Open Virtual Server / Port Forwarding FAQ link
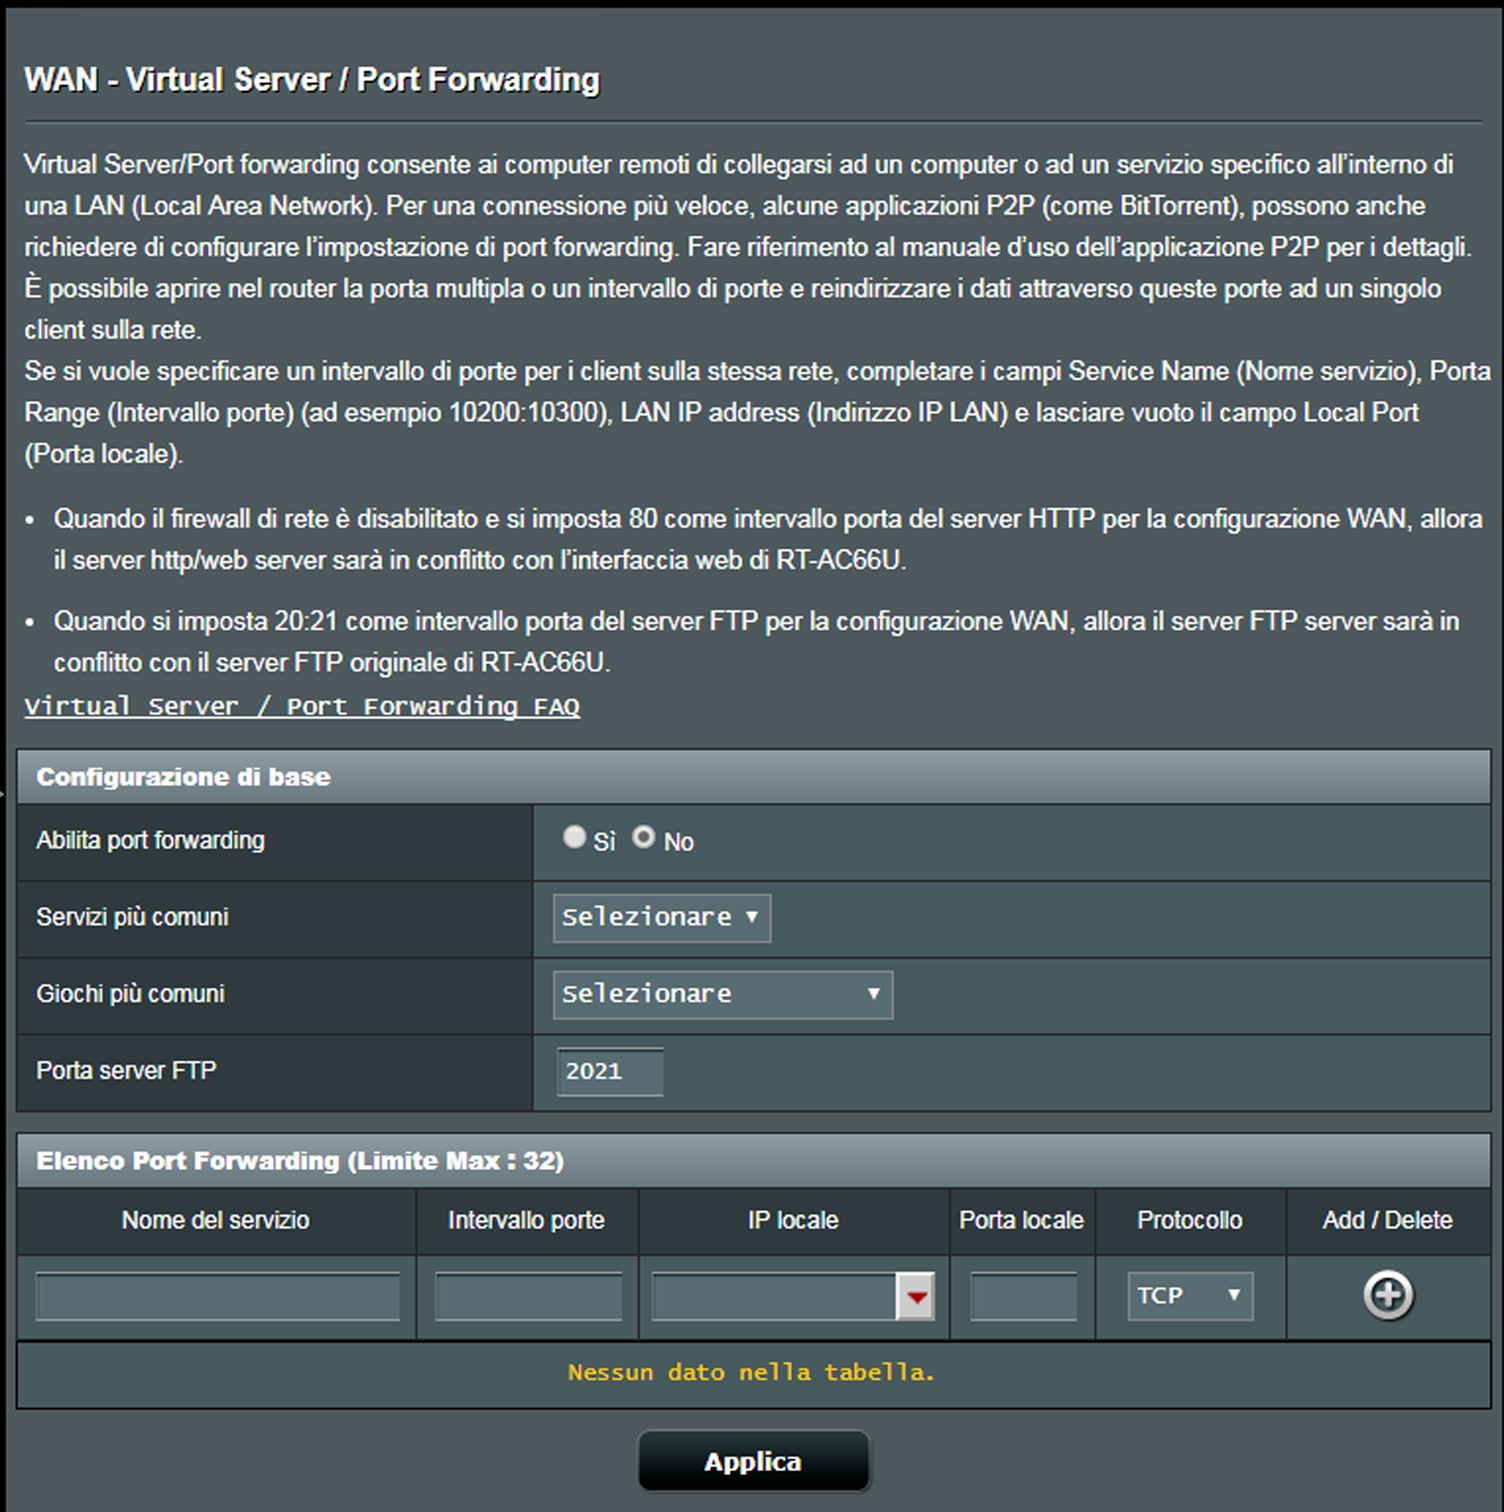Viewport: 1504px width, 1512px height. [x=302, y=707]
